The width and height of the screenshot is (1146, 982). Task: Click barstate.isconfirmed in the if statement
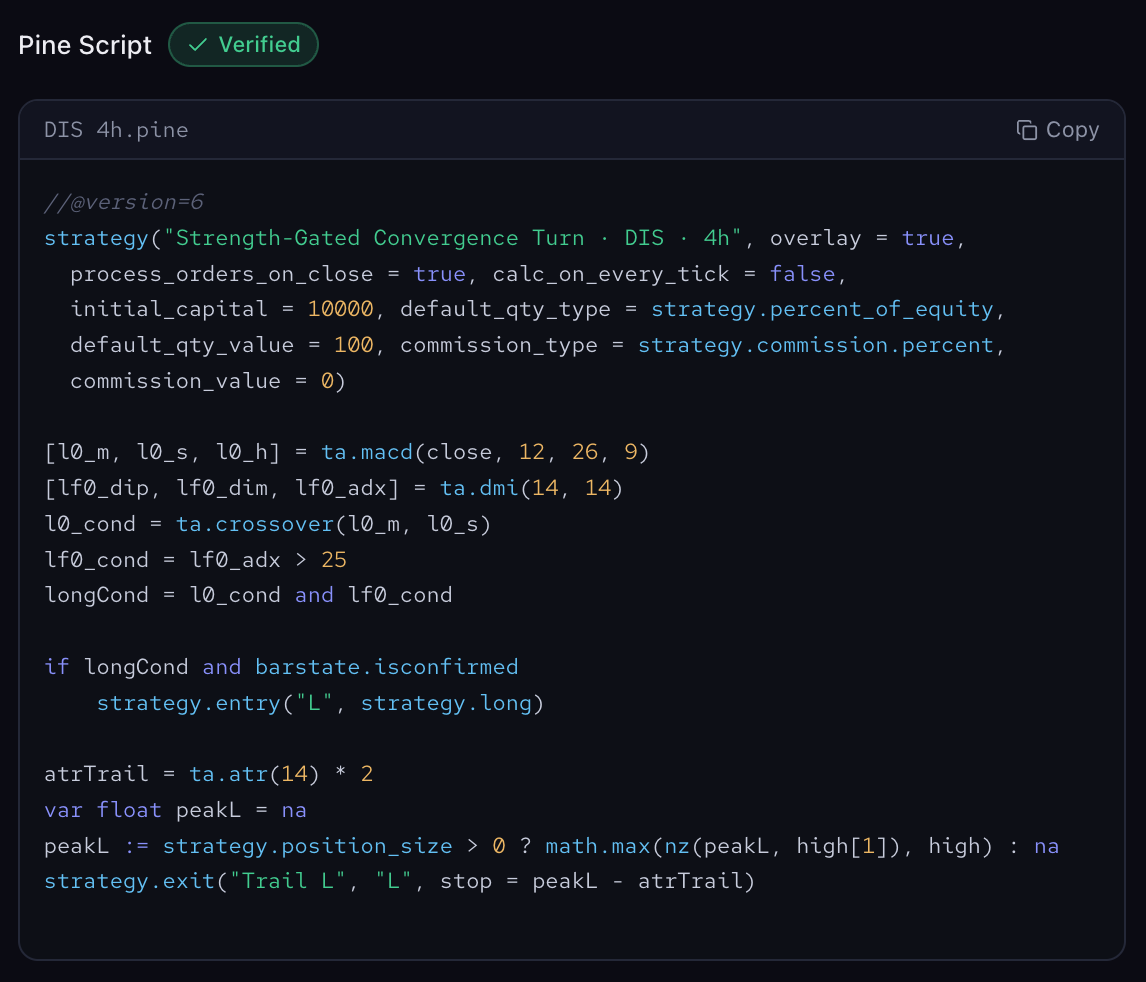pyautogui.click(x=387, y=667)
